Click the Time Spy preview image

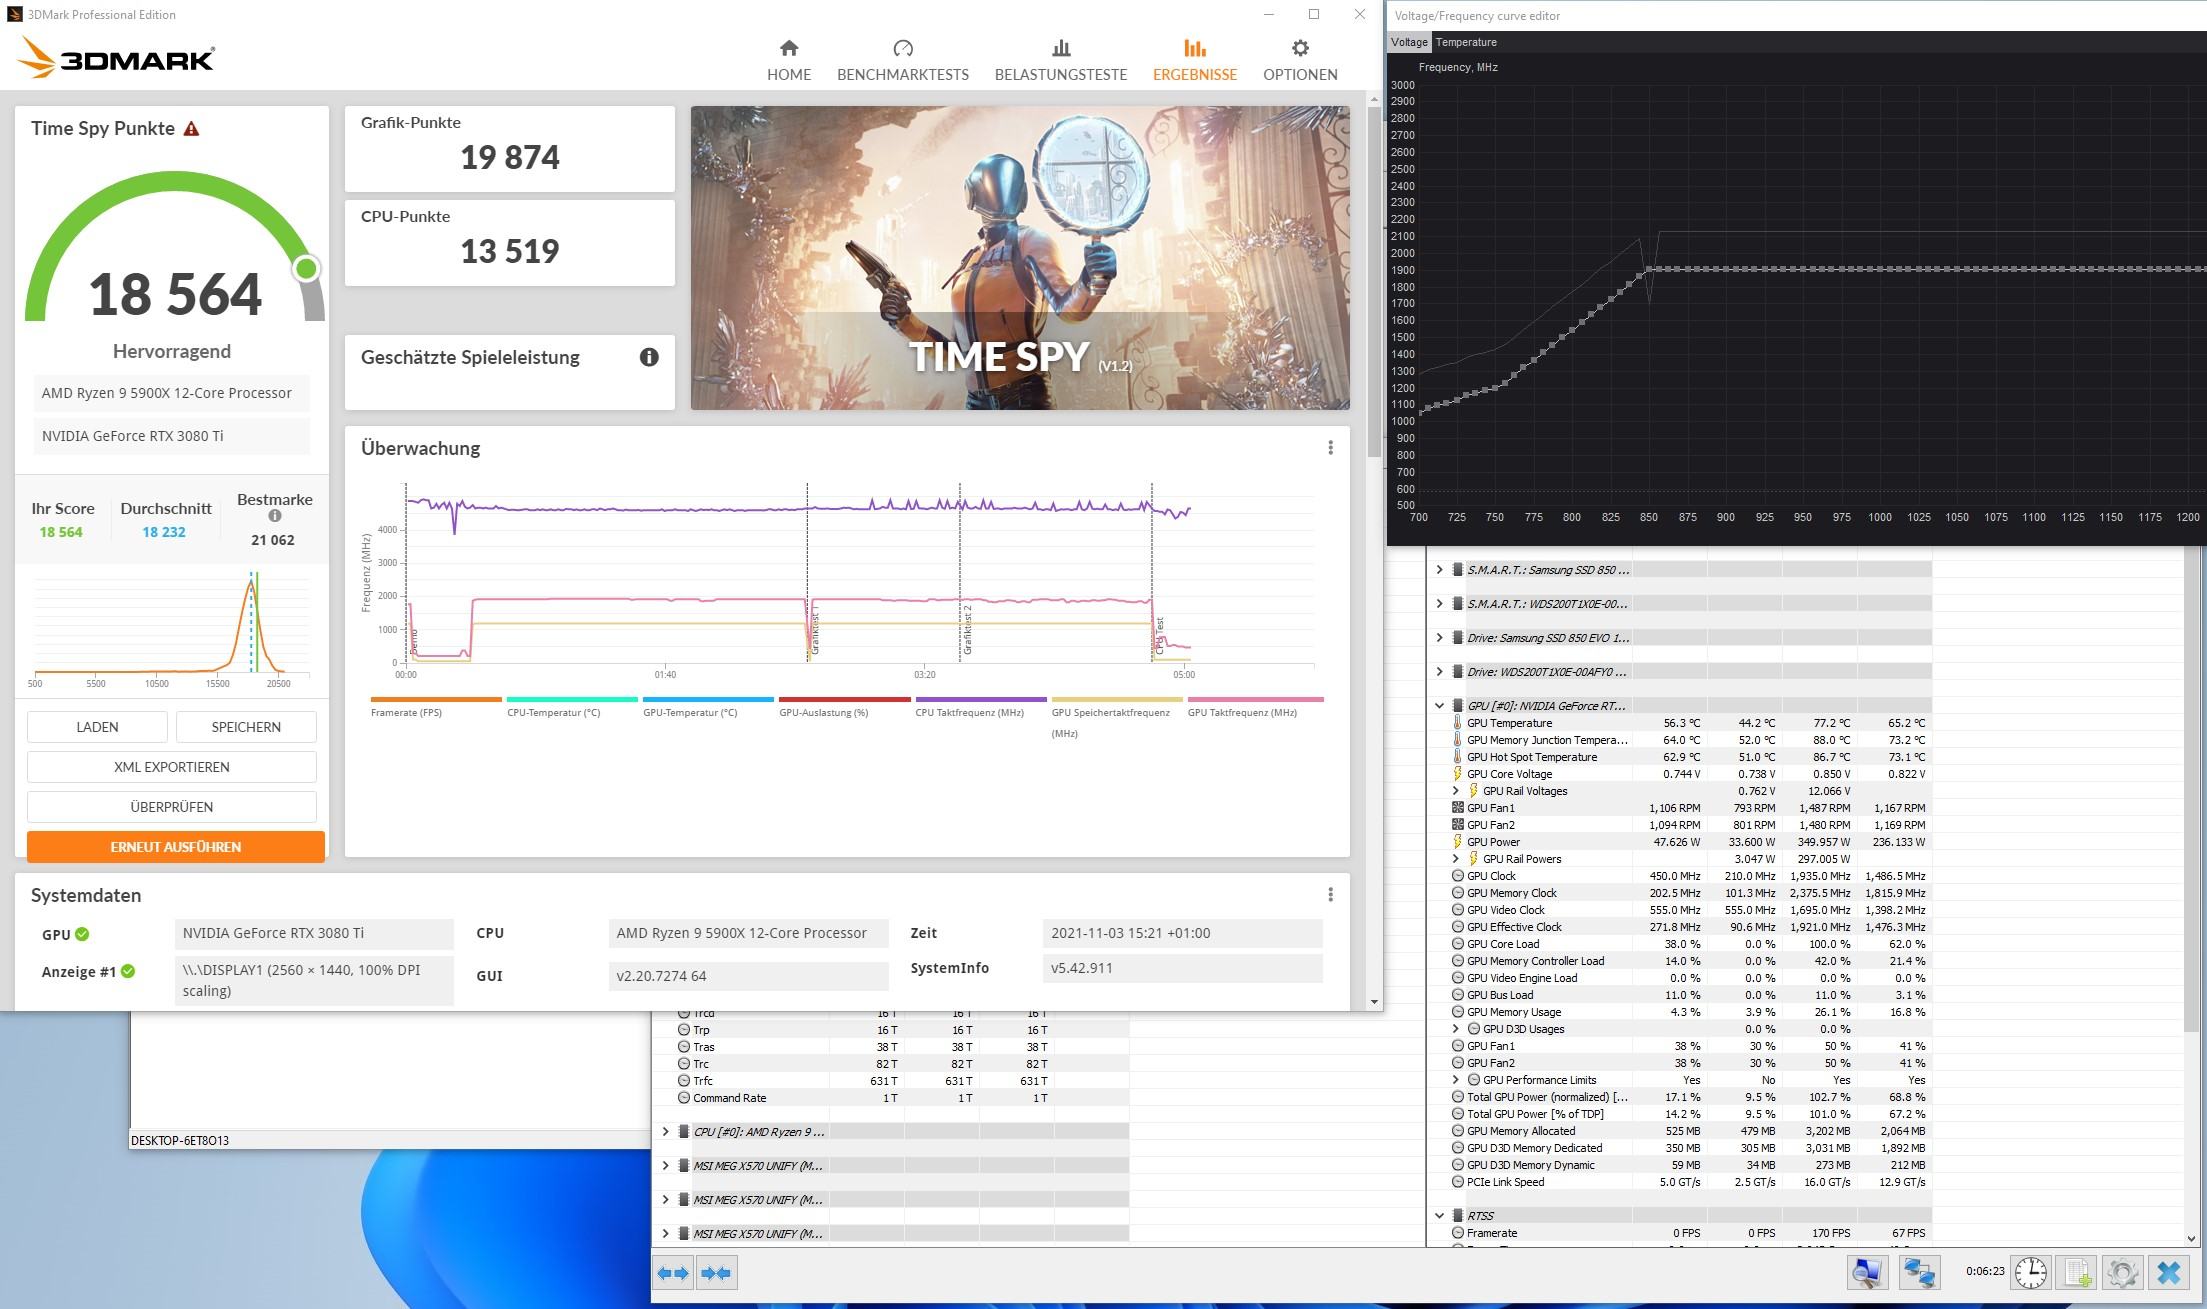click(1020, 258)
